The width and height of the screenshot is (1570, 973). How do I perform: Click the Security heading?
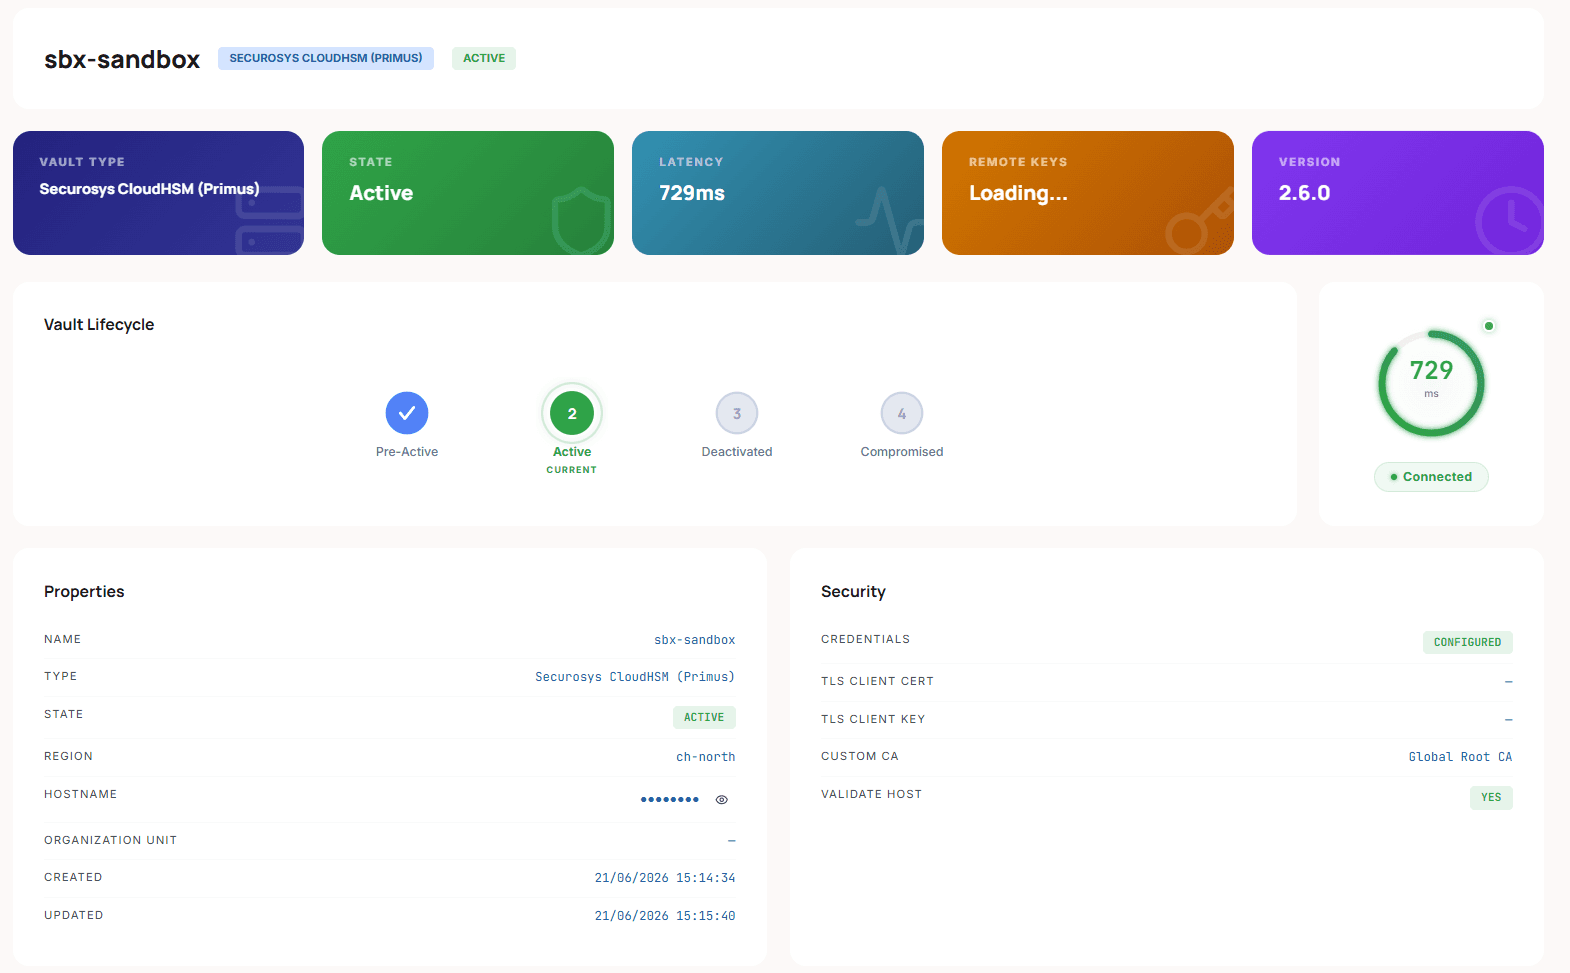(x=853, y=592)
